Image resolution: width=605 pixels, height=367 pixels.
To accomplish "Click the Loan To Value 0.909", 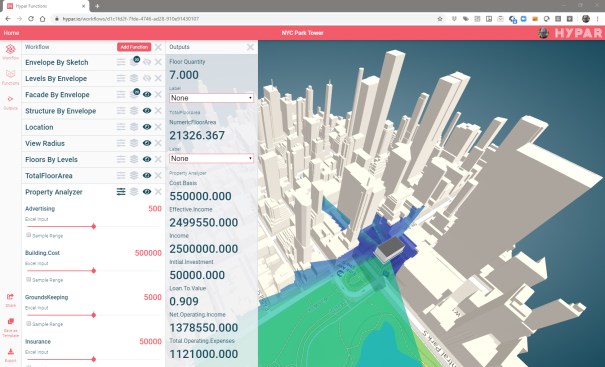I will pyautogui.click(x=184, y=301).
